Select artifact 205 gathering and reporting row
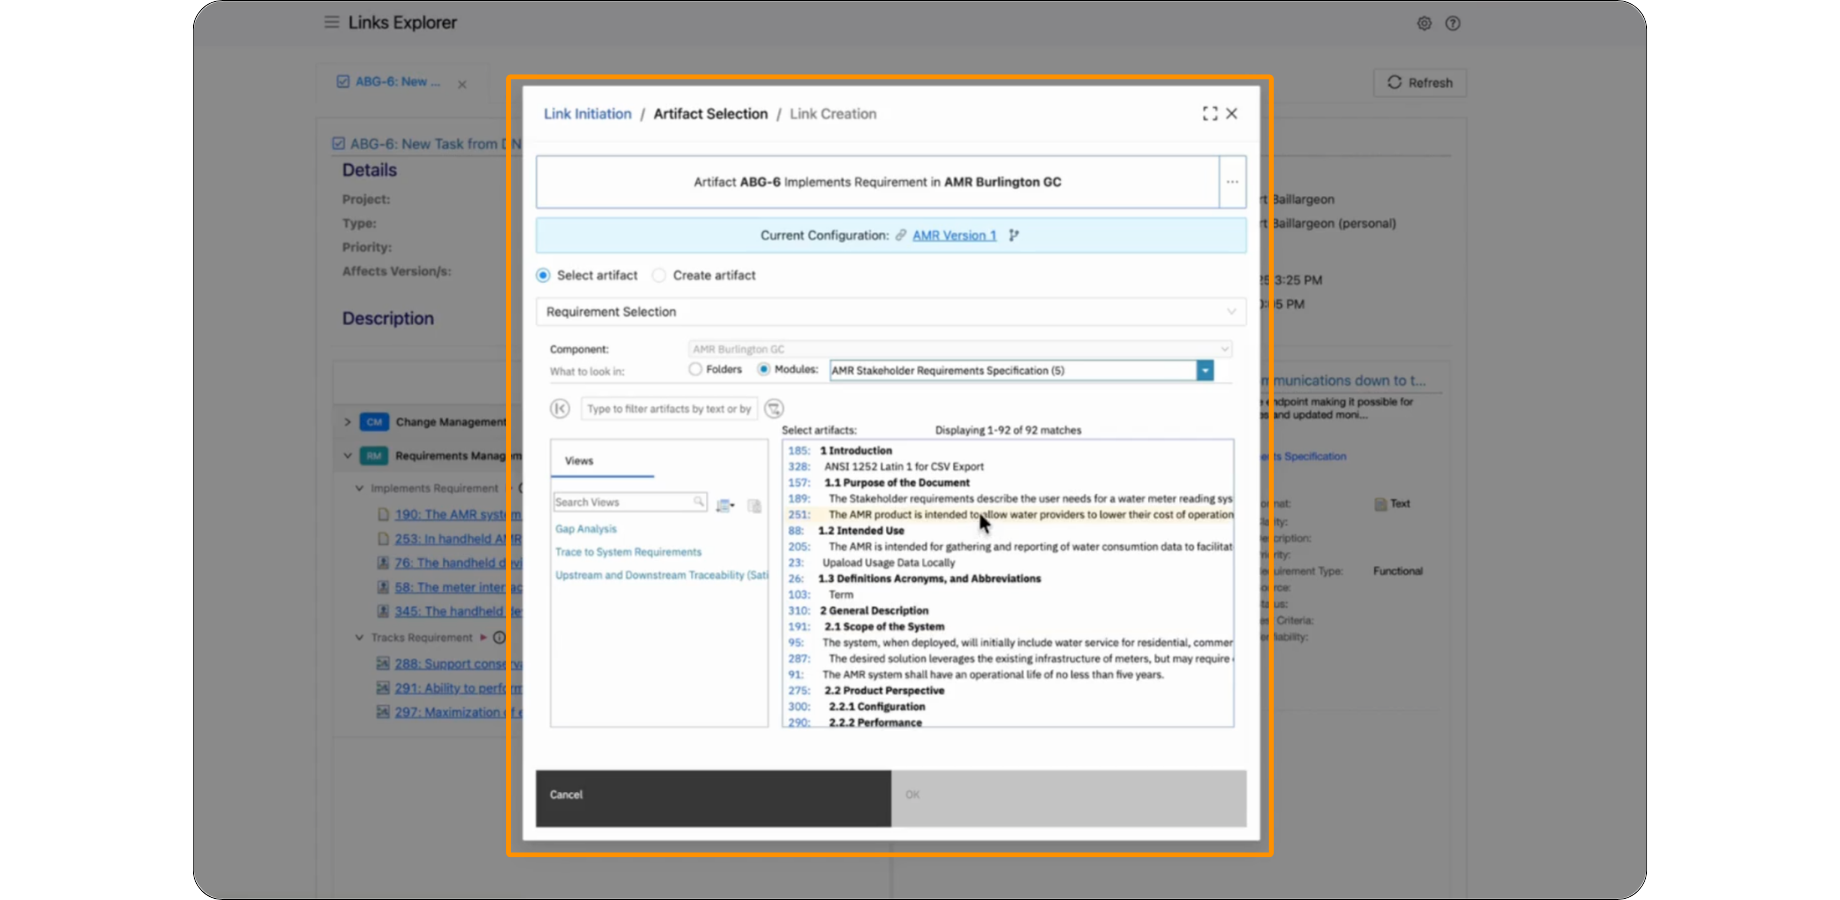Image resolution: width=1840 pixels, height=900 pixels. pos(1009,547)
